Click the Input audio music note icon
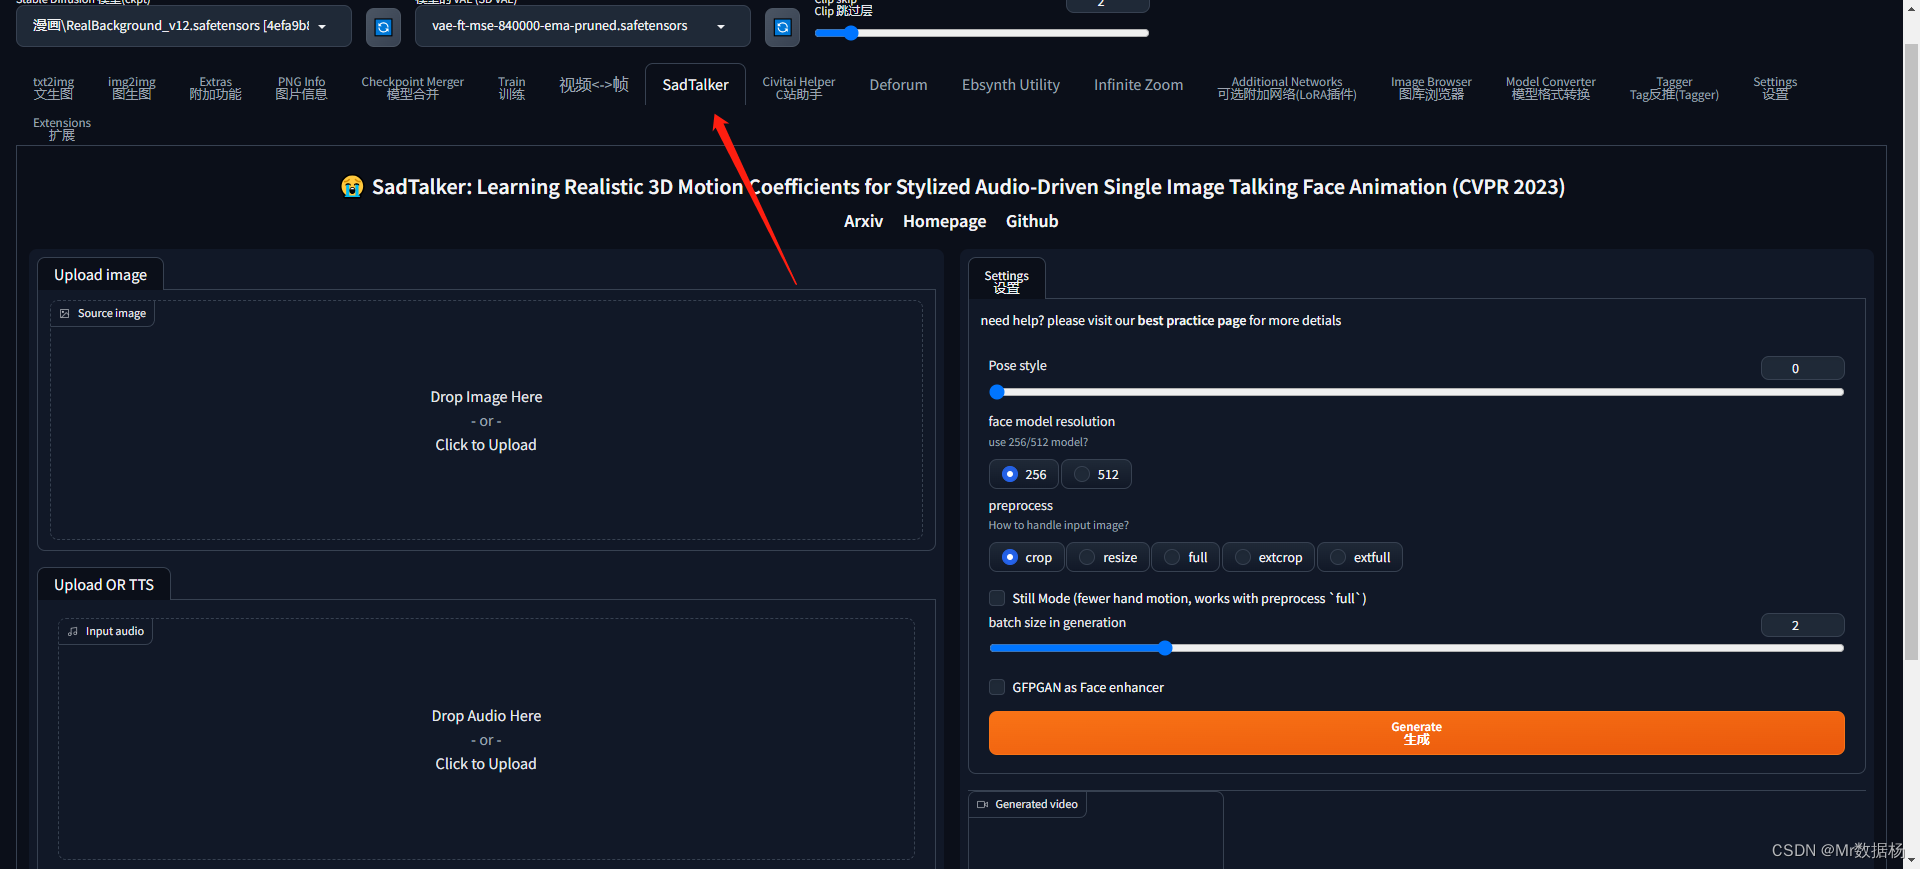 tap(73, 632)
